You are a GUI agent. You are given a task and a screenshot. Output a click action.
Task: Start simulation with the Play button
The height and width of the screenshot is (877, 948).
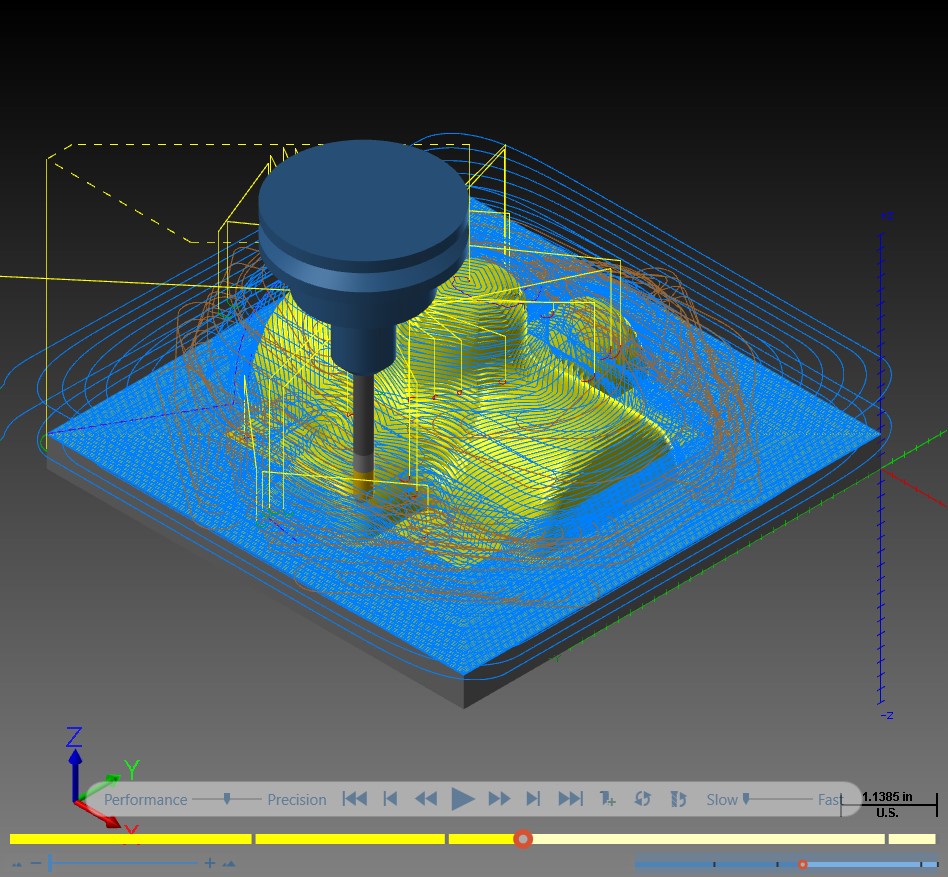463,799
